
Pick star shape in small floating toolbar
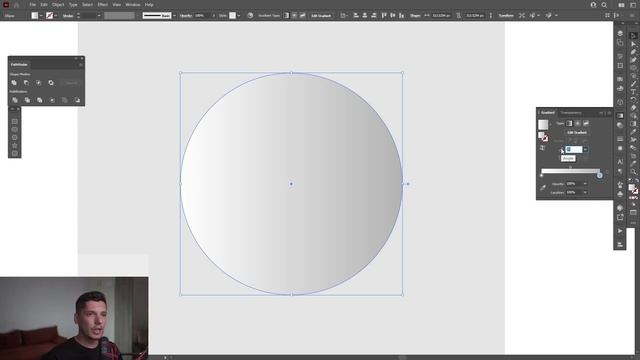click(x=15, y=146)
